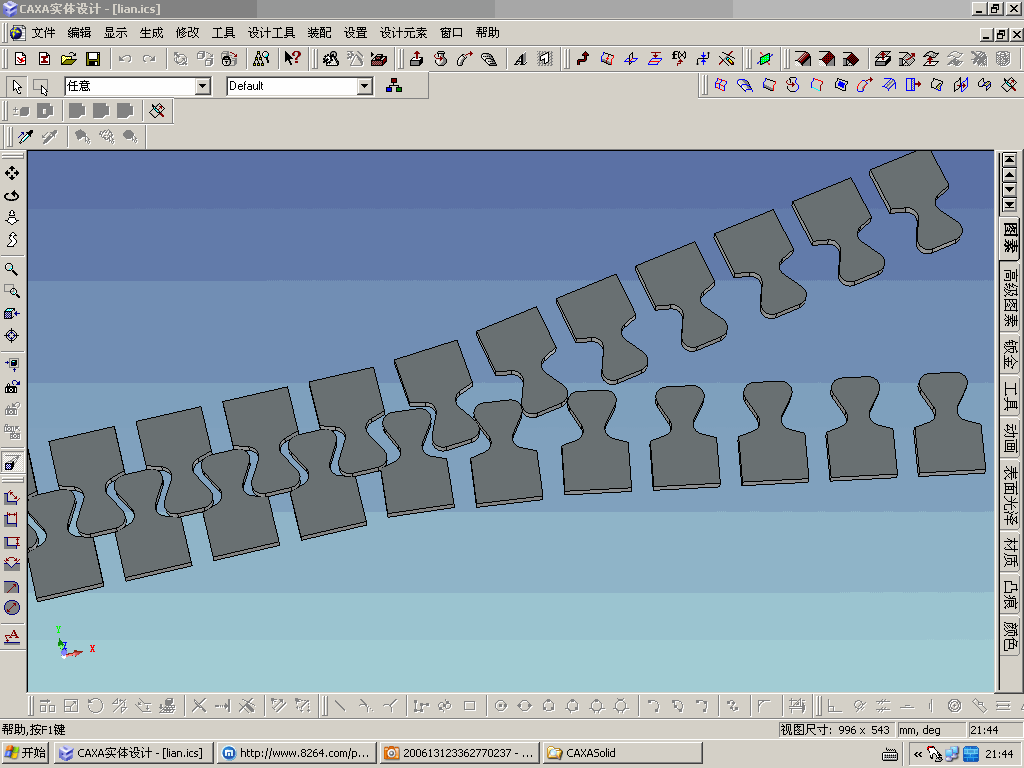
Task: Click the revolved surface icon
Action: point(793,85)
